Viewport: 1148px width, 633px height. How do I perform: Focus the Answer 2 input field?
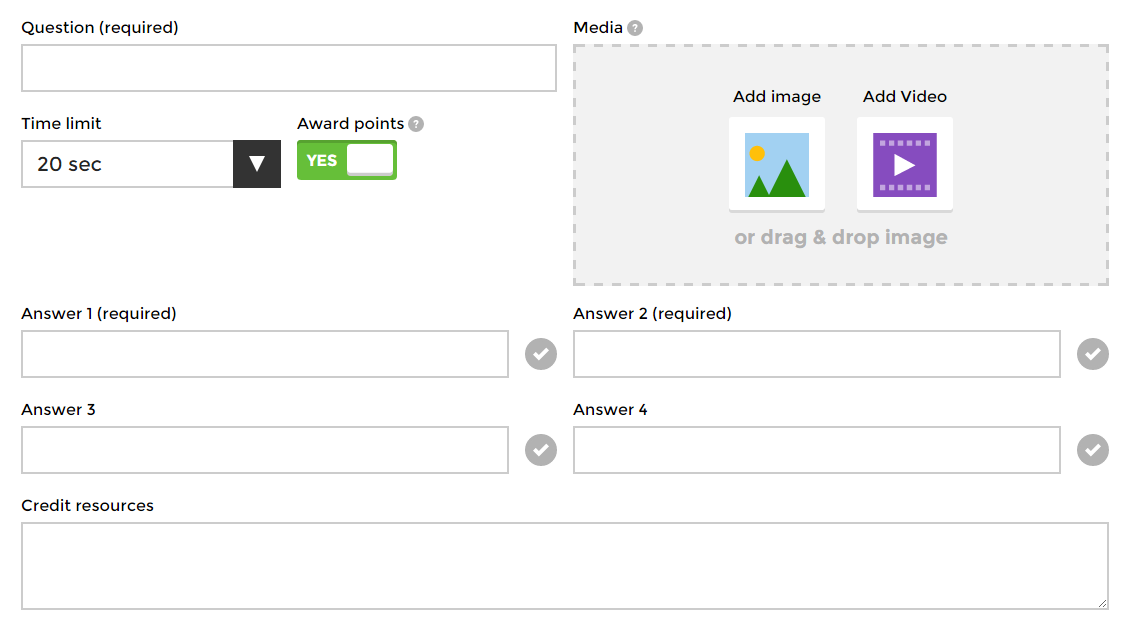(x=817, y=354)
